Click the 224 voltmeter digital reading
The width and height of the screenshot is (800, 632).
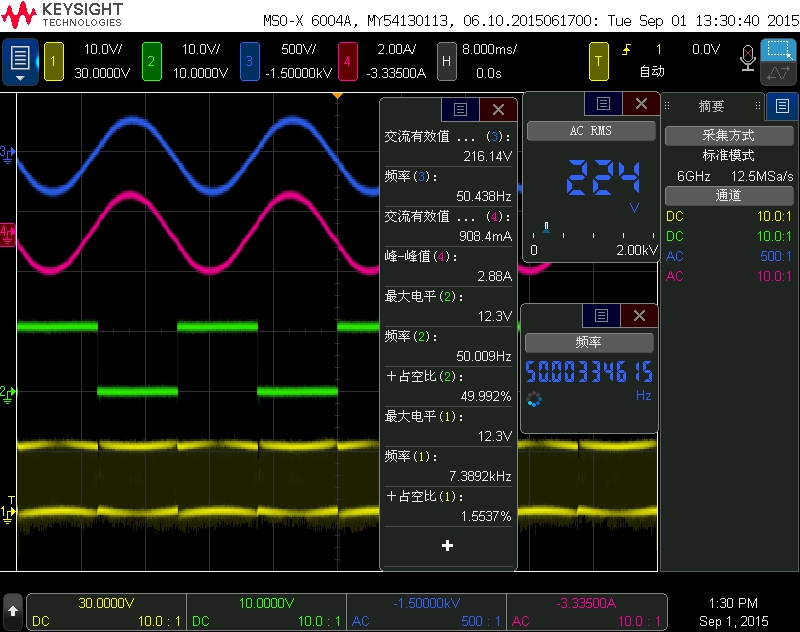(x=603, y=178)
